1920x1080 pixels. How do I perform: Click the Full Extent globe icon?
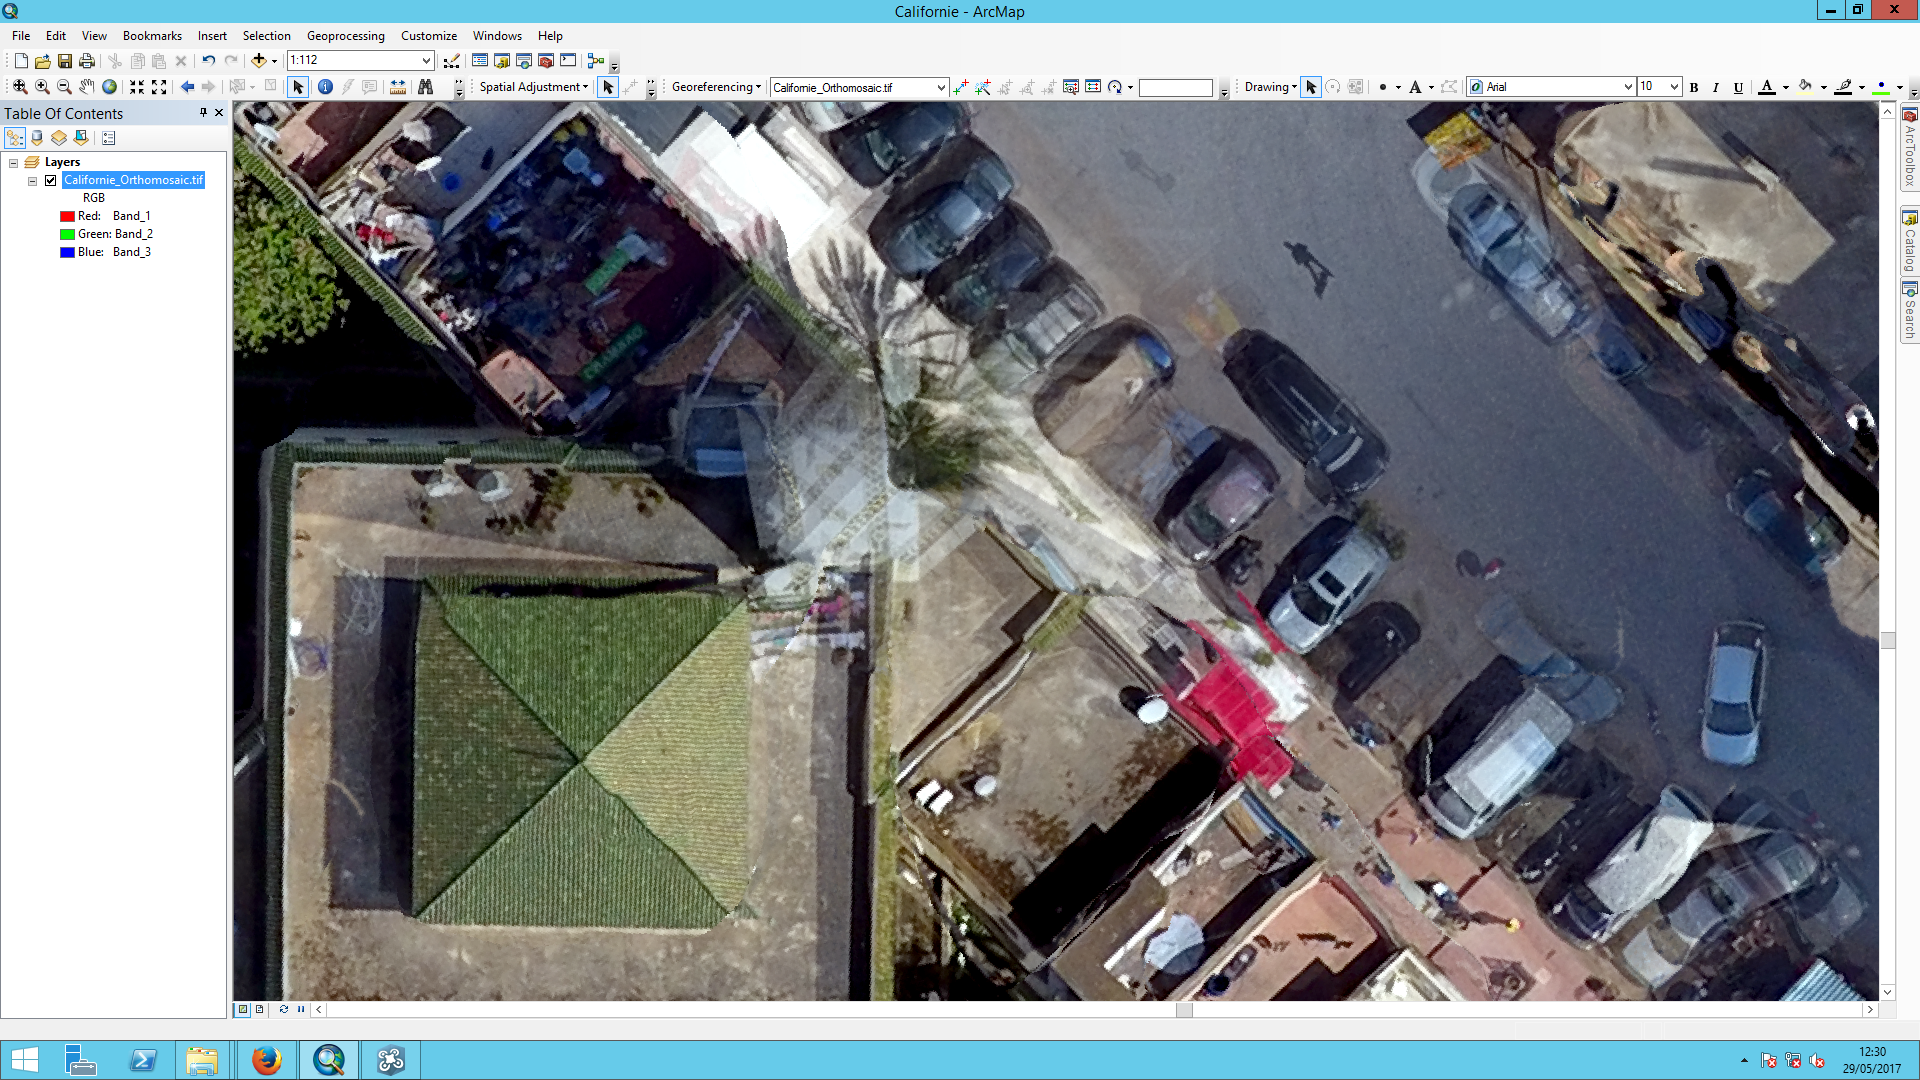click(109, 87)
